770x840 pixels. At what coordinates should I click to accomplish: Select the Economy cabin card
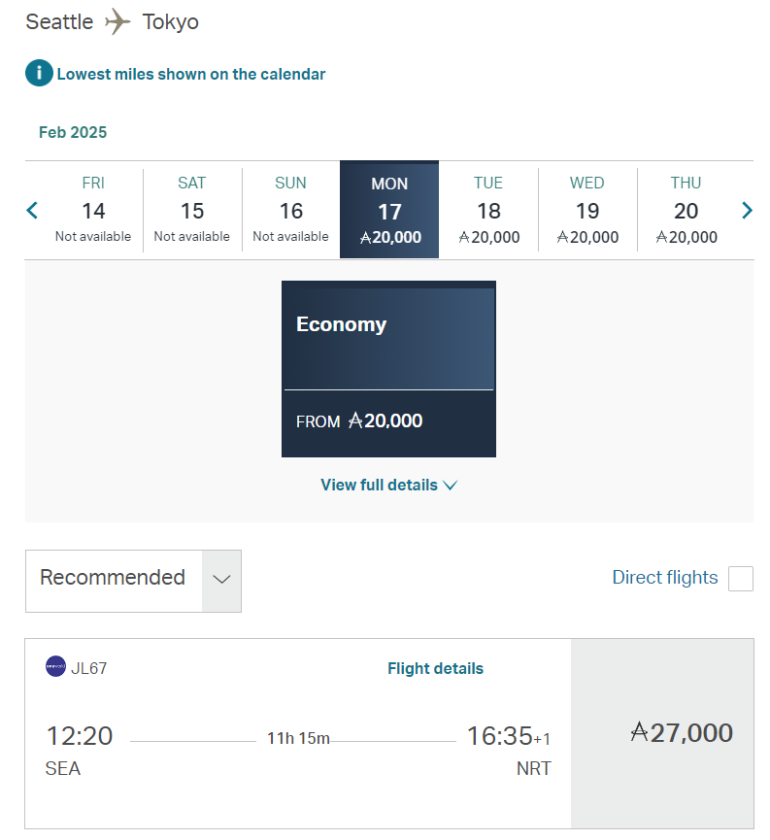[x=388, y=368]
